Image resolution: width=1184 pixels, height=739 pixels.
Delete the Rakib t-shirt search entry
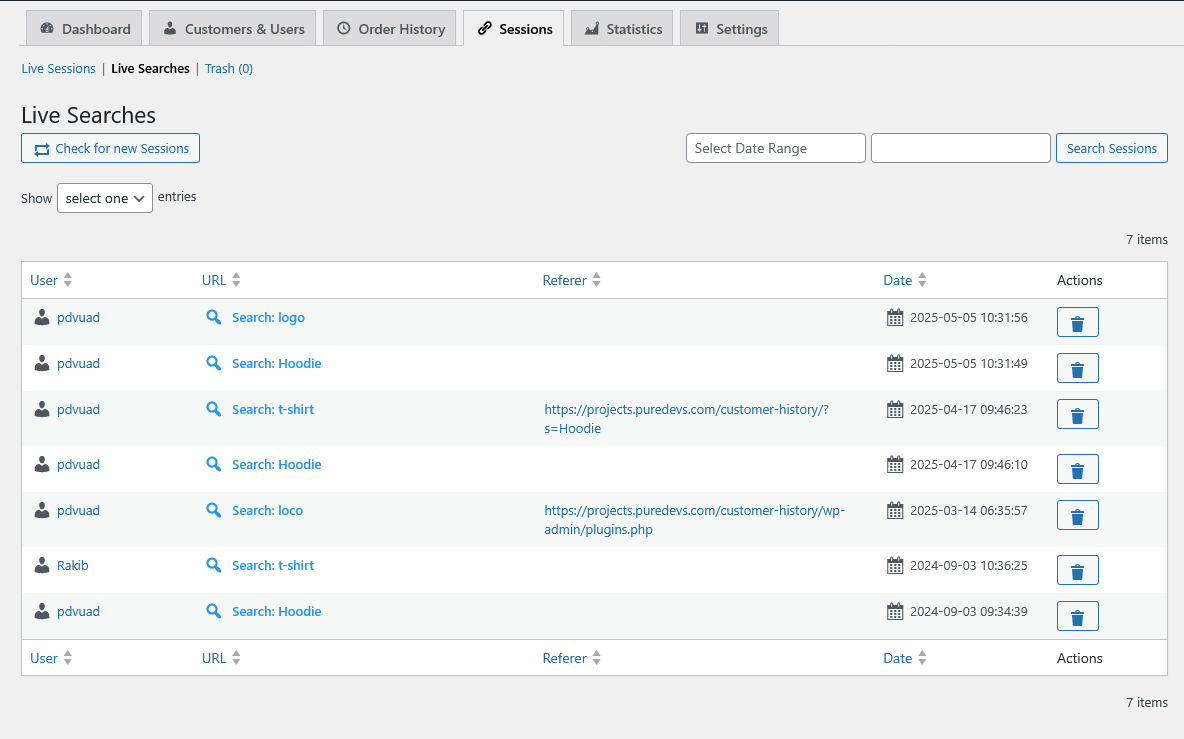click(1077, 570)
